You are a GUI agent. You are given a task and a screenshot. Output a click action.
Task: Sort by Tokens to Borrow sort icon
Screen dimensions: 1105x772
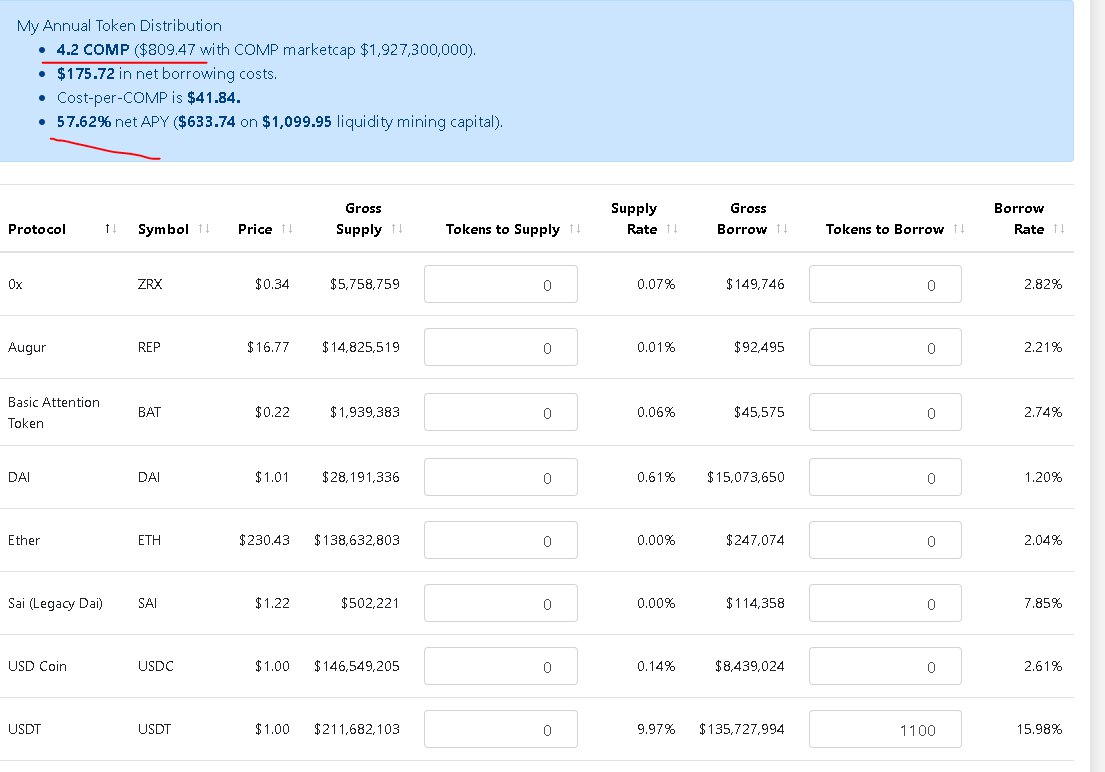pyautogui.click(x=958, y=228)
